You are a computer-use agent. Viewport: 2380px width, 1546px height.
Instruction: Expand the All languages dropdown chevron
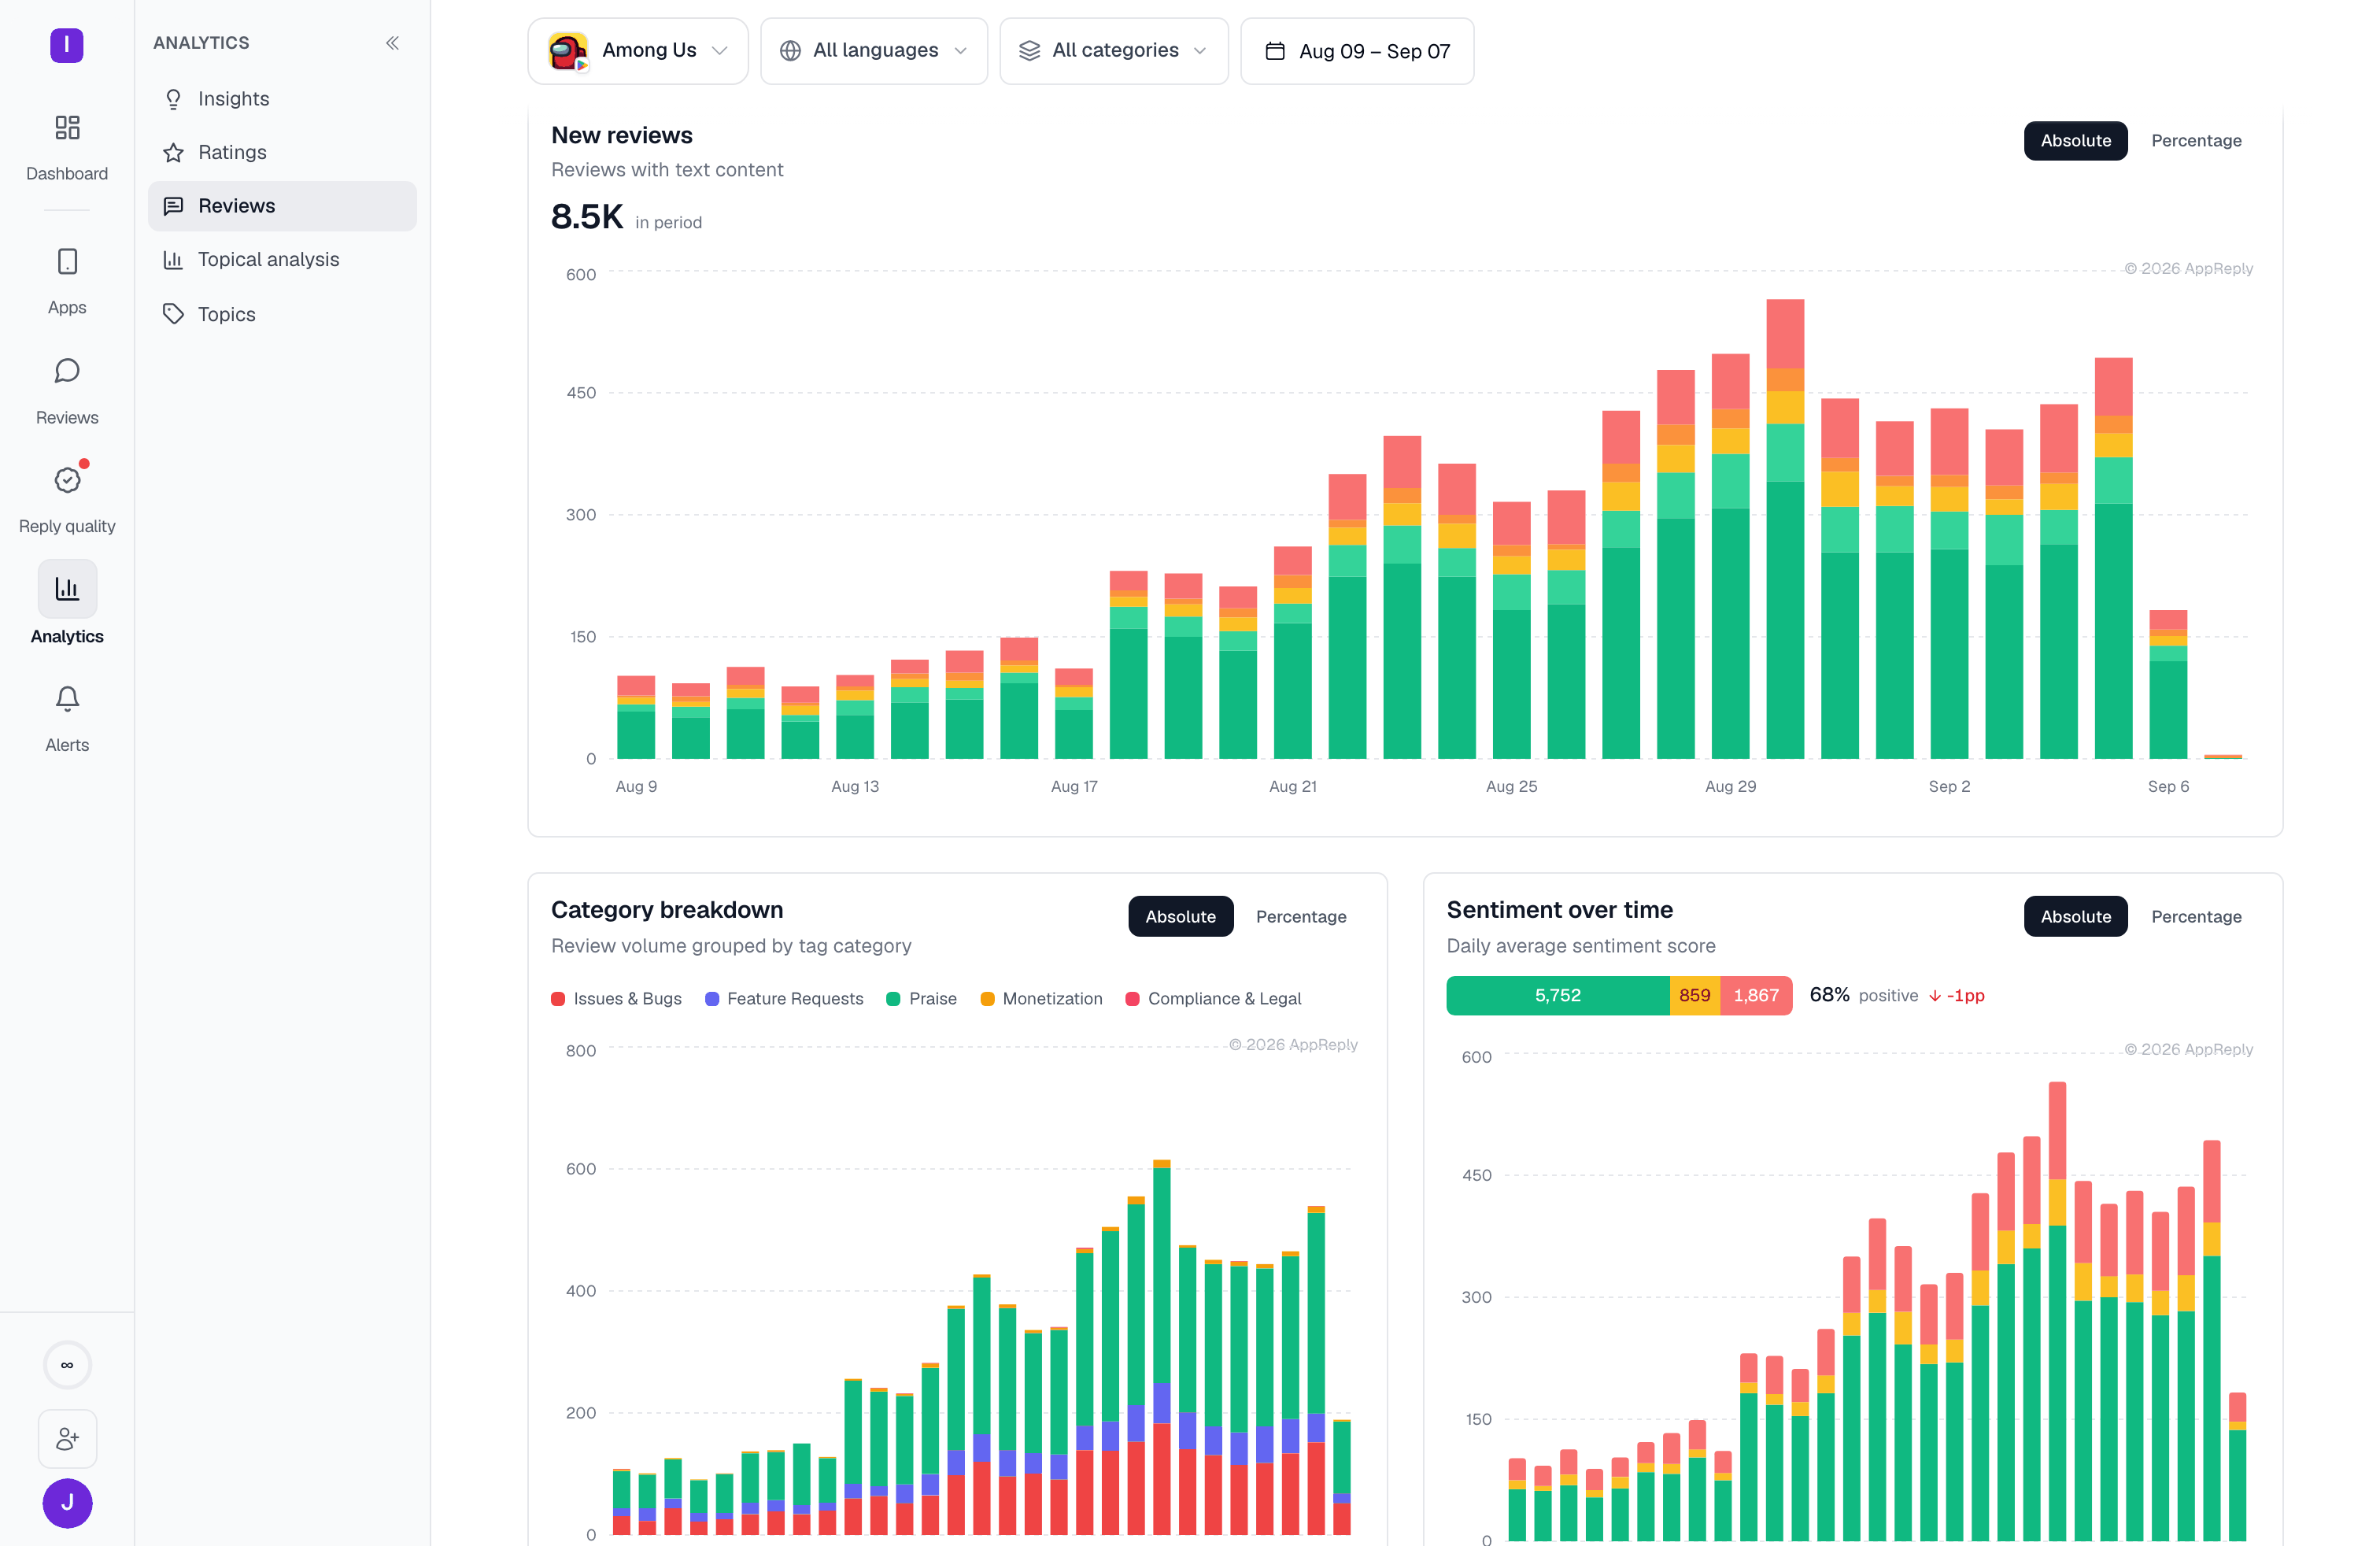point(960,51)
